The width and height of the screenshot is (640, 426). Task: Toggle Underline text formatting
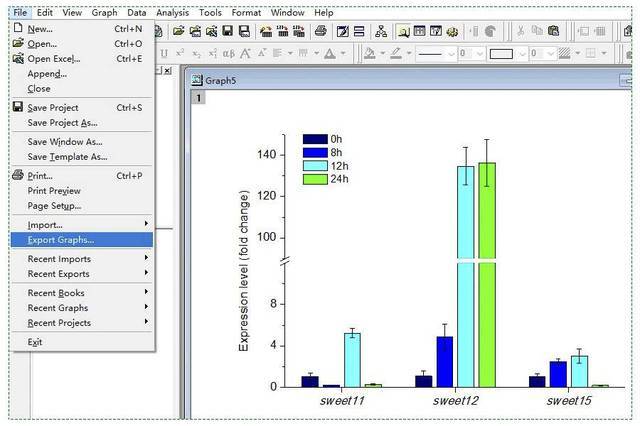coord(164,53)
